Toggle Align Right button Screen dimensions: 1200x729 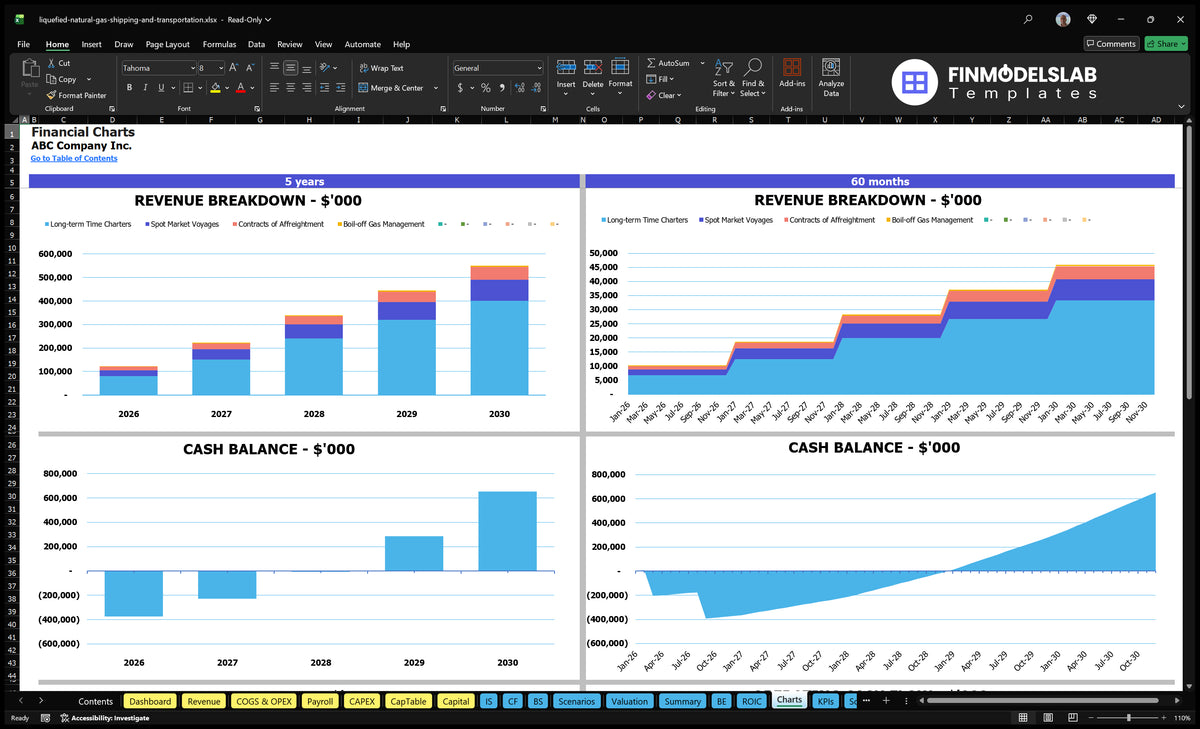tap(307, 88)
